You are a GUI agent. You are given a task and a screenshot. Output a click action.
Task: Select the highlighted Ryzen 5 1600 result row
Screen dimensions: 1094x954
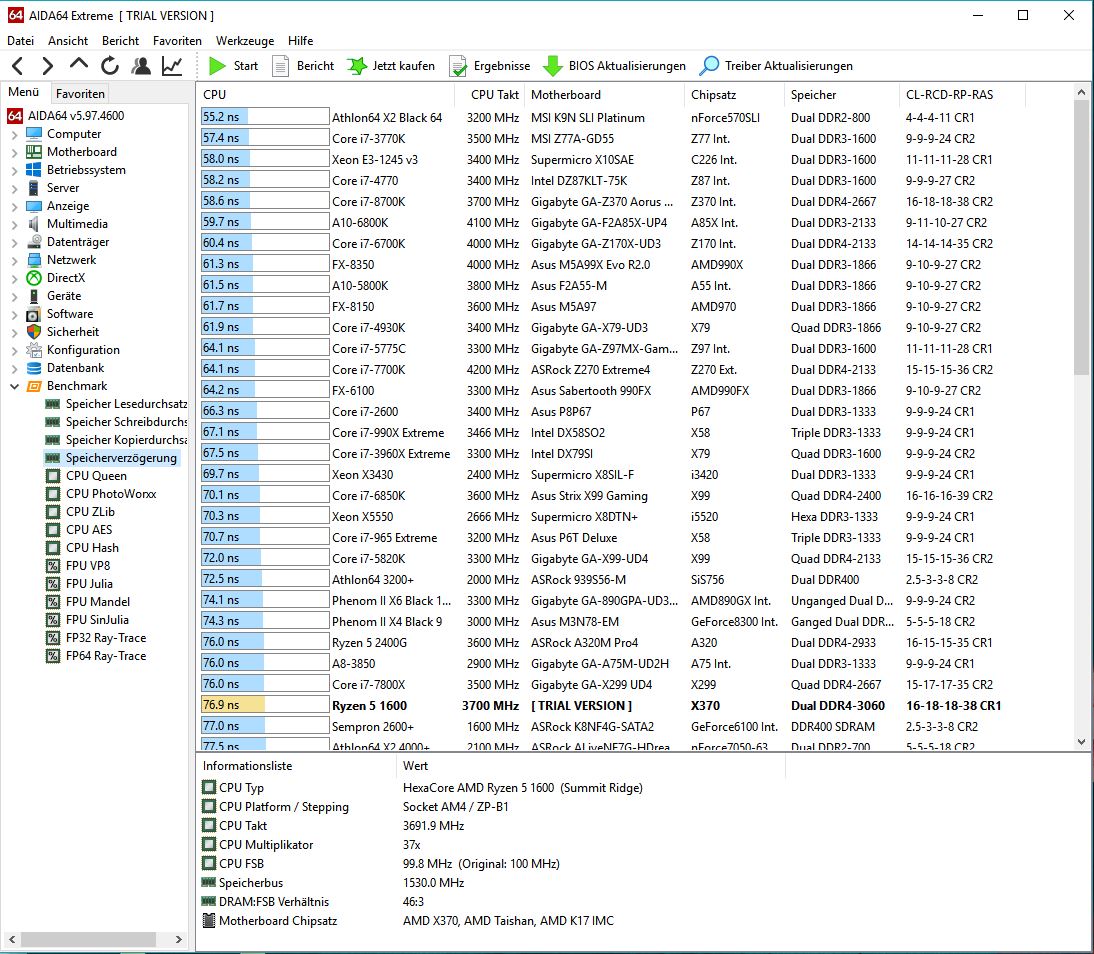click(400, 705)
